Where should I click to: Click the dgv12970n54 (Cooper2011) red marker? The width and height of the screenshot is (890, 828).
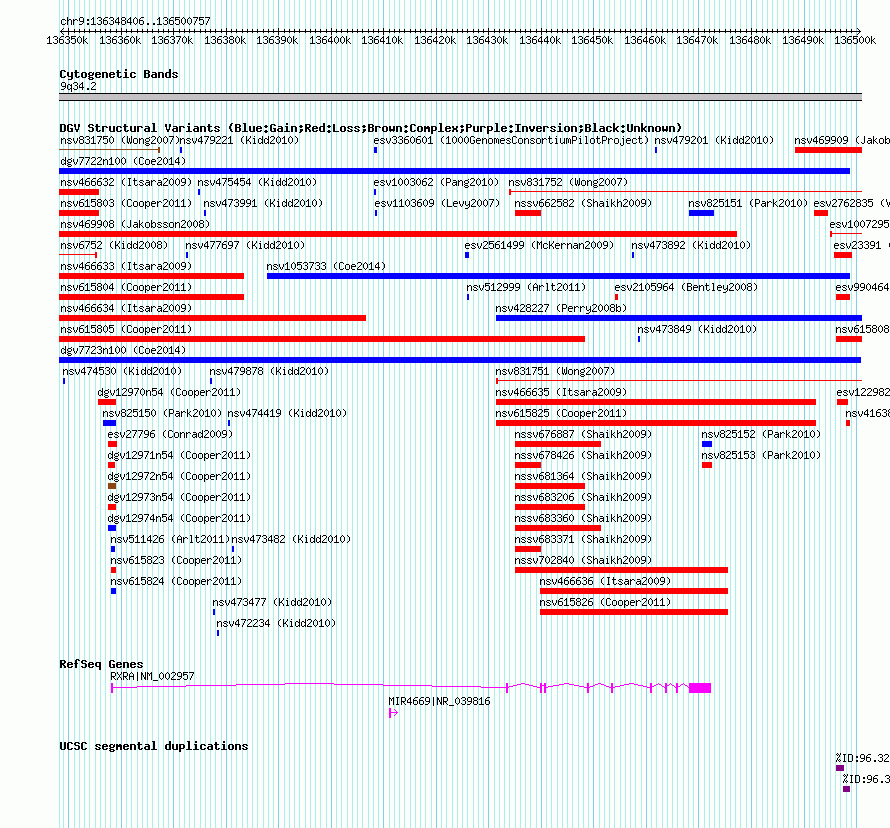point(107,402)
